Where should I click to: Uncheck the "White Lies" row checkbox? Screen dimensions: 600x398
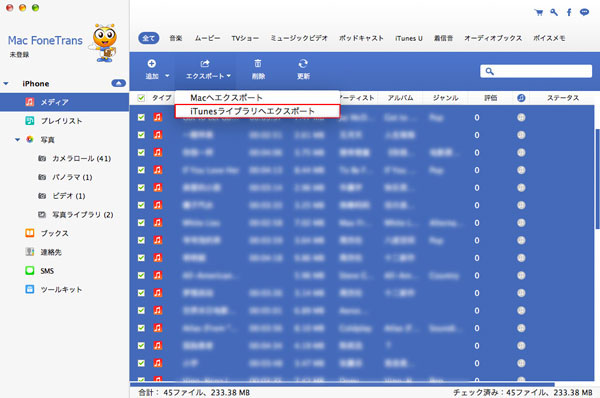tap(141, 223)
